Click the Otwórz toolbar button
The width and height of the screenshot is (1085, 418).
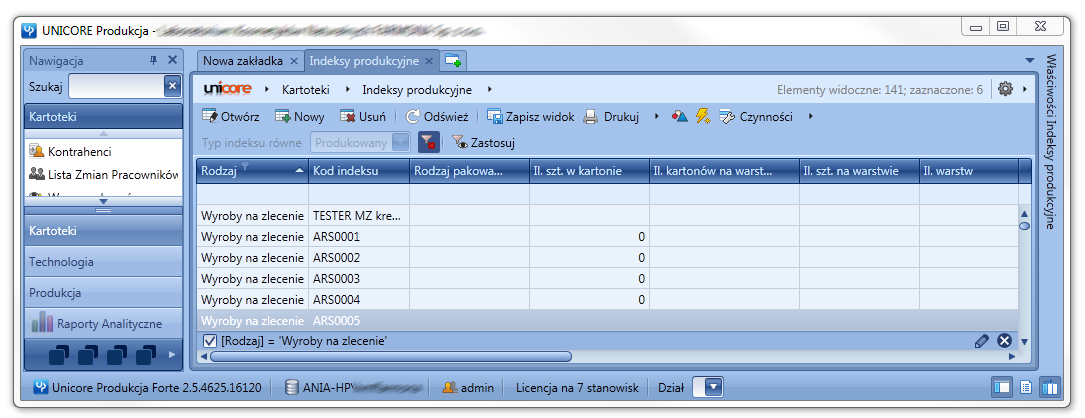(x=230, y=117)
